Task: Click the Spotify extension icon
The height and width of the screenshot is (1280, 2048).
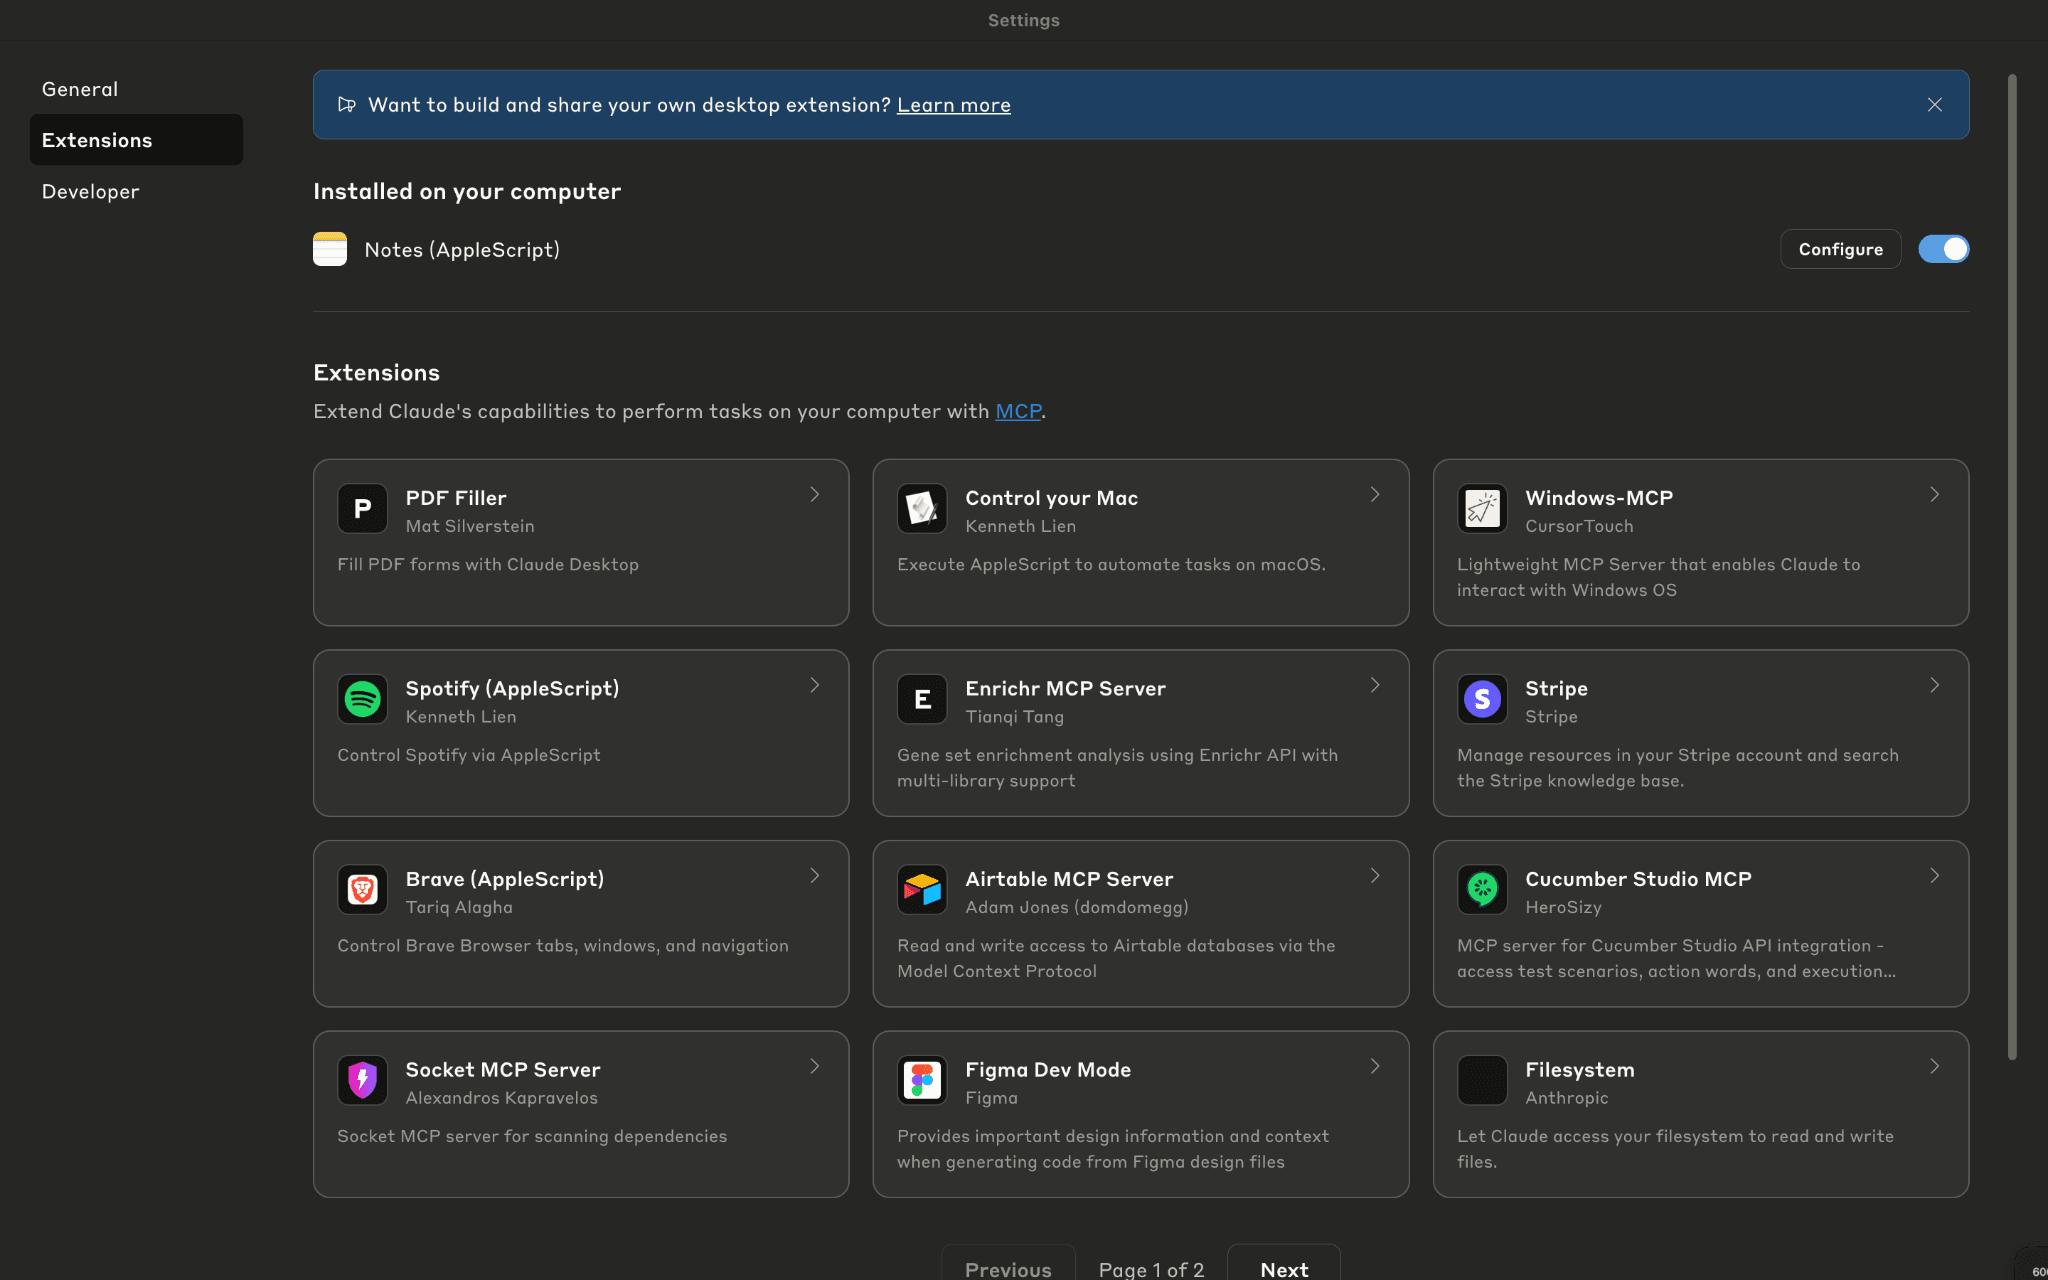Action: pyautogui.click(x=362, y=699)
